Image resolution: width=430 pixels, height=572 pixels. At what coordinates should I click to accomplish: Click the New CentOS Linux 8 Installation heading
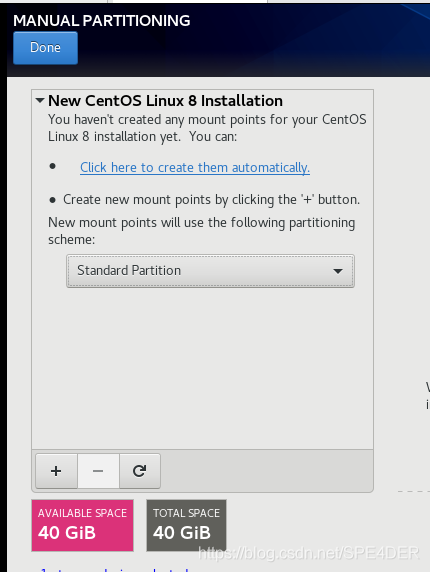pos(165,101)
